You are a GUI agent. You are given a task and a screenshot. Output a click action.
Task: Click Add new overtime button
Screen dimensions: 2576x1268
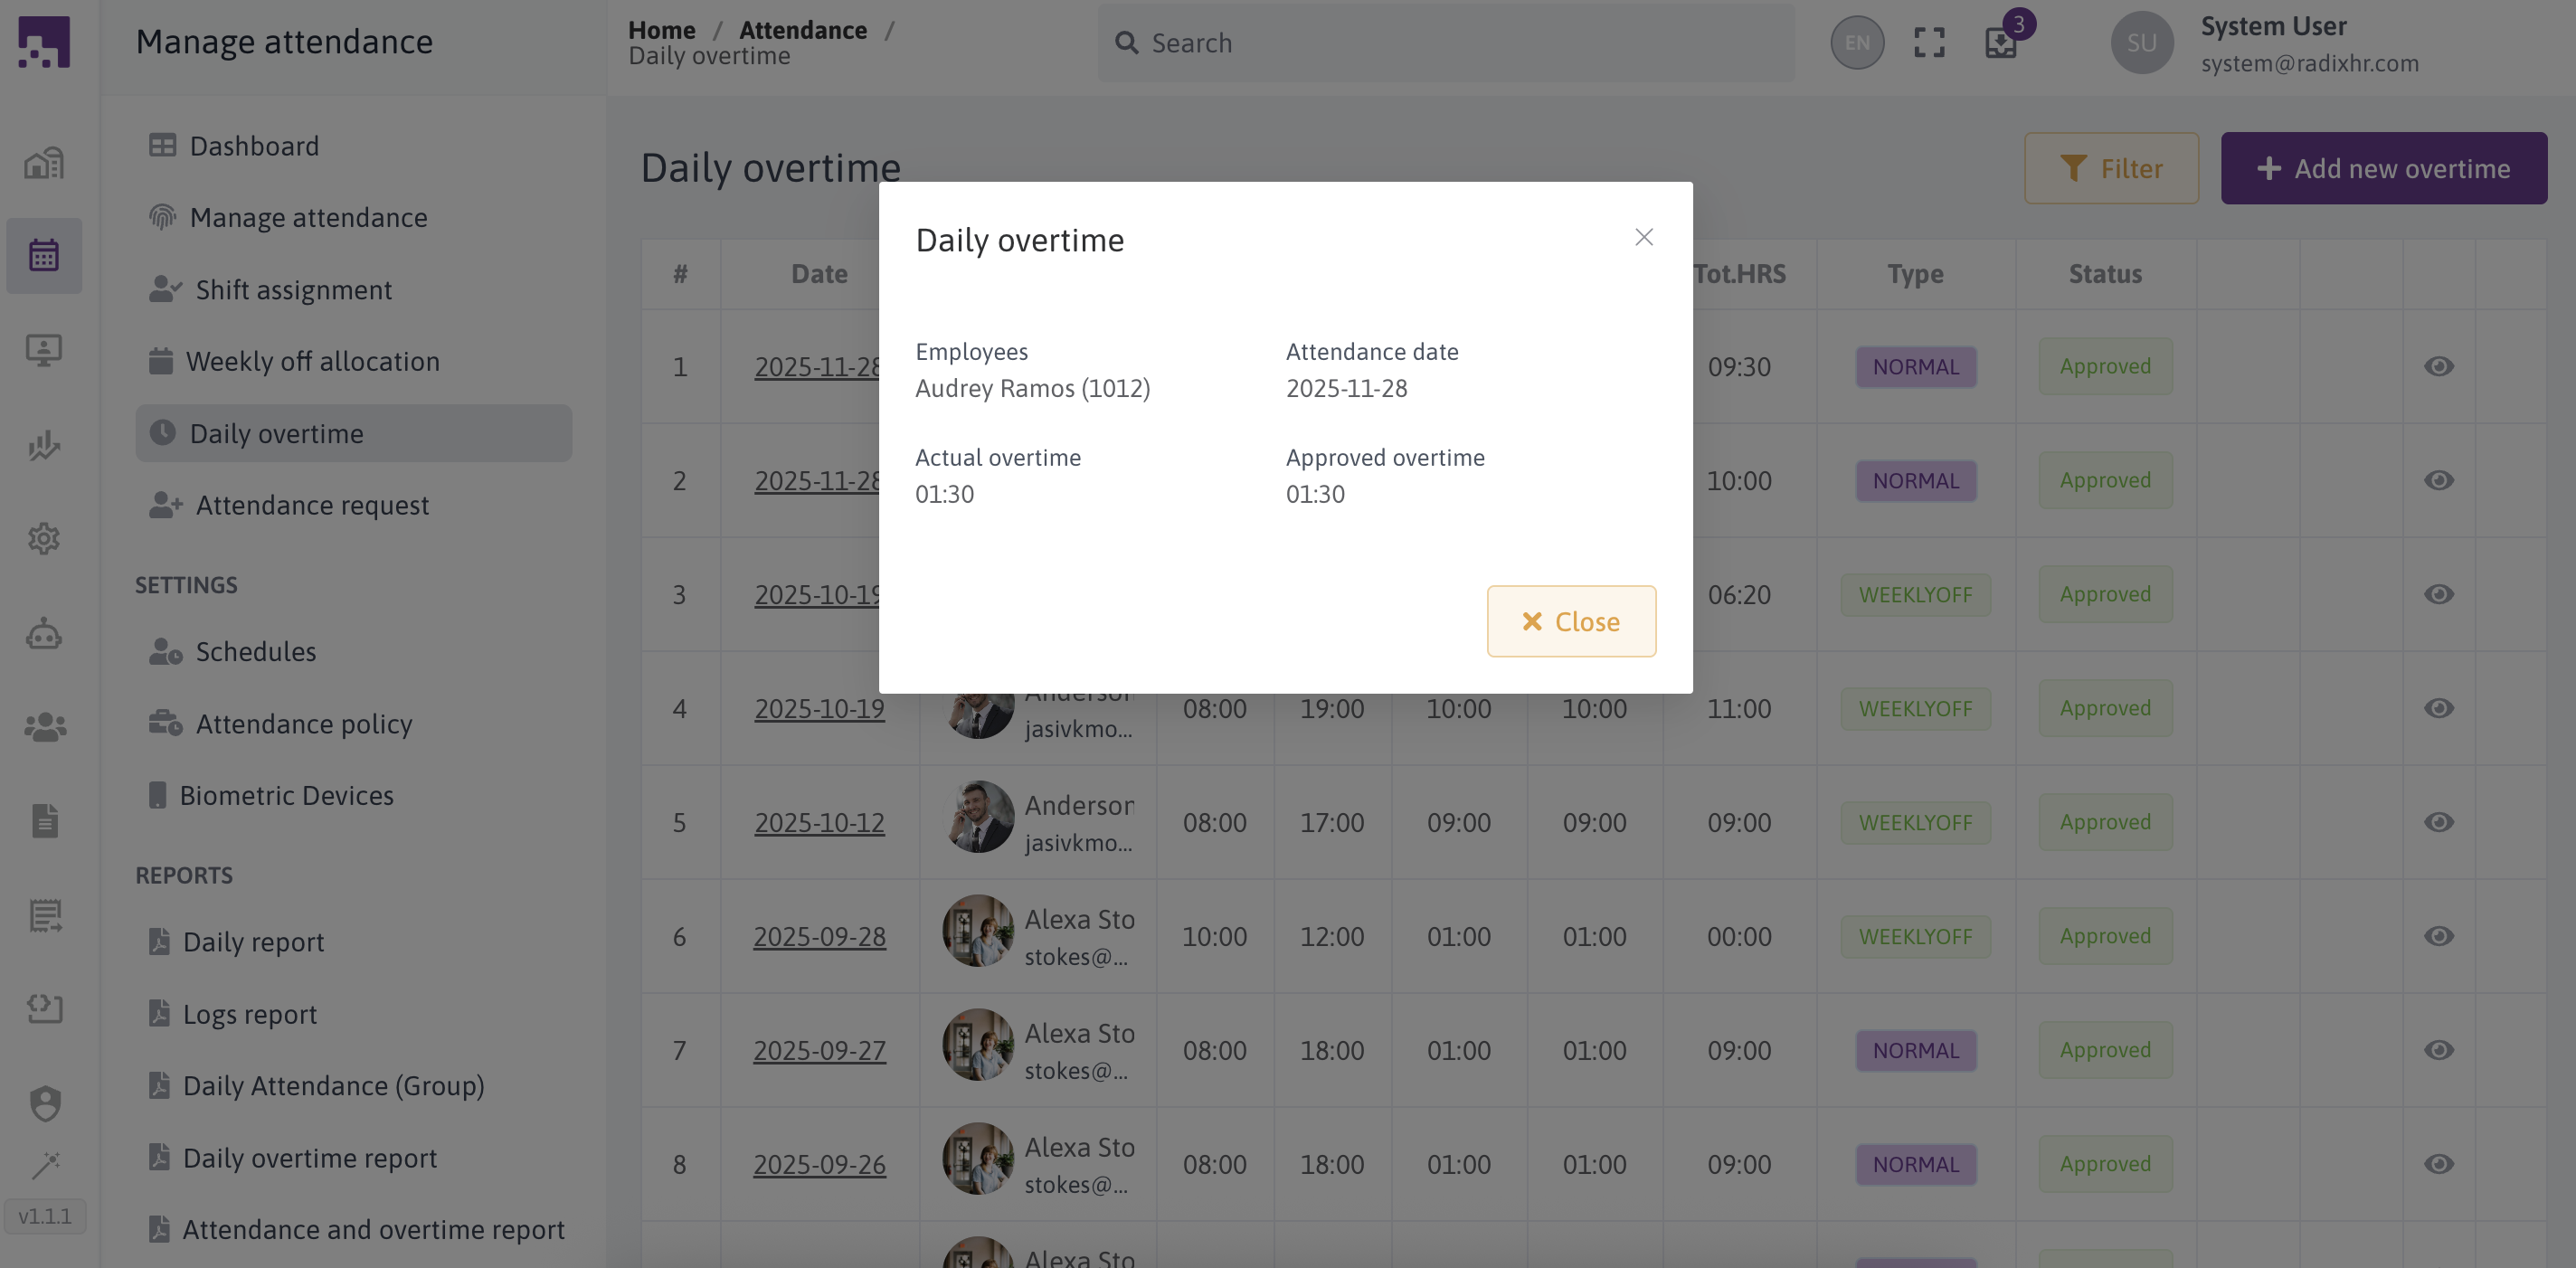pyautogui.click(x=2383, y=168)
